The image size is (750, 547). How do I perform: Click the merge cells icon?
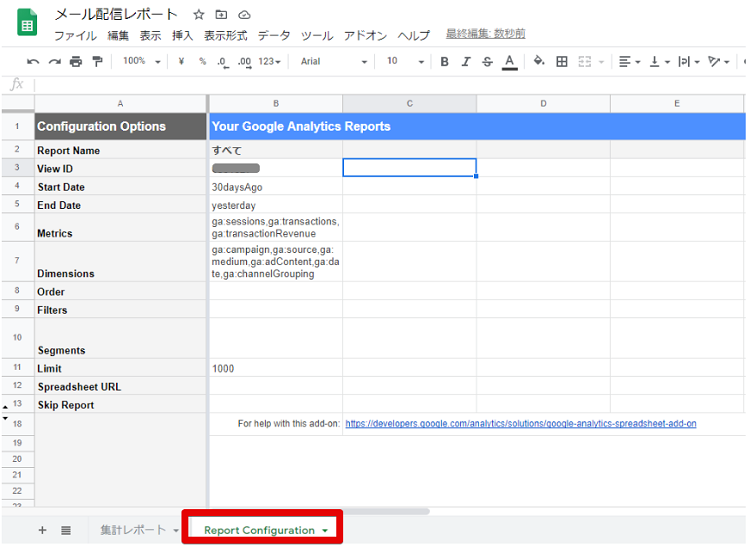pos(585,62)
